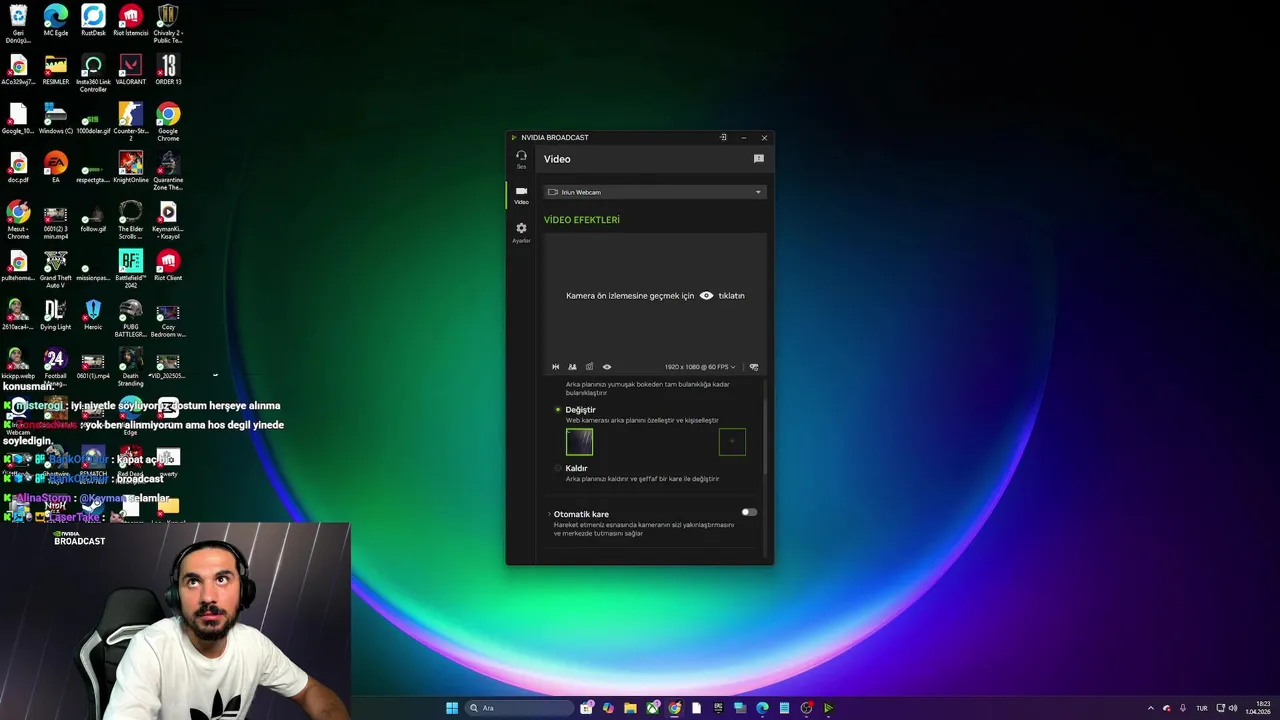Image resolution: width=1280 pixels, height=720 pixels.
Task: Show hidden system tray icons chevron
Action: [x=1150, y=708]
